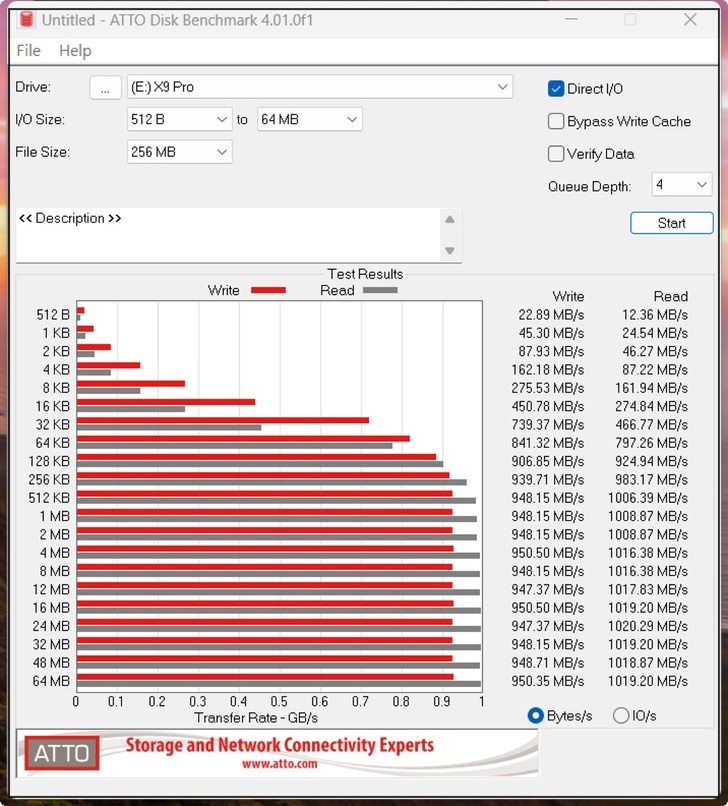Click the browse drive '...' button

[105, 87]
